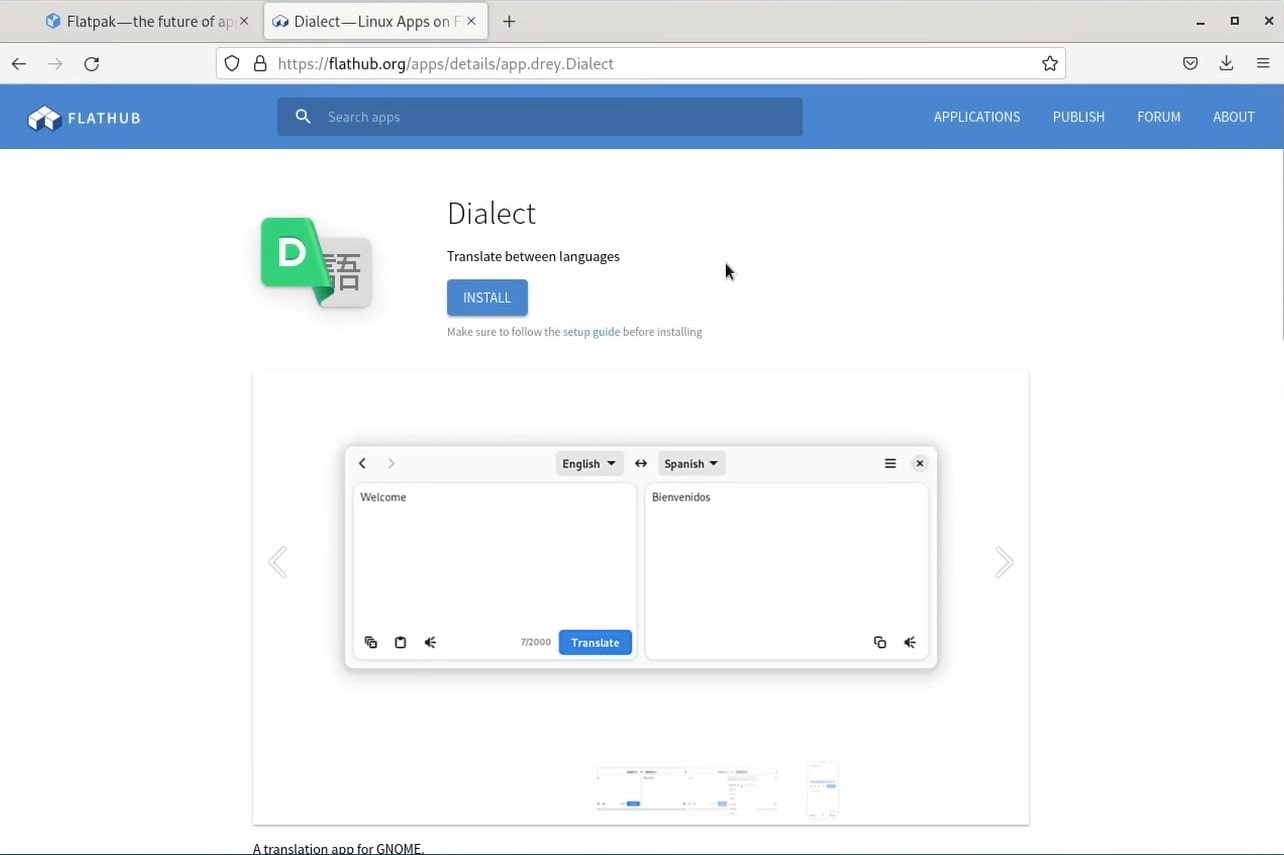
Task: Click the 7/2000 character counter
Action: coord(536,642)
